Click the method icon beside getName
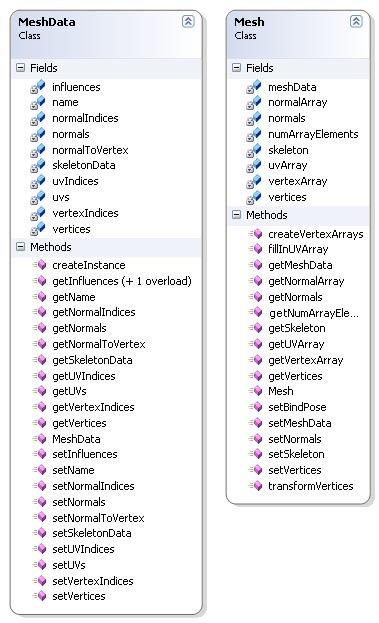379x623 pixels. (40, 297)
